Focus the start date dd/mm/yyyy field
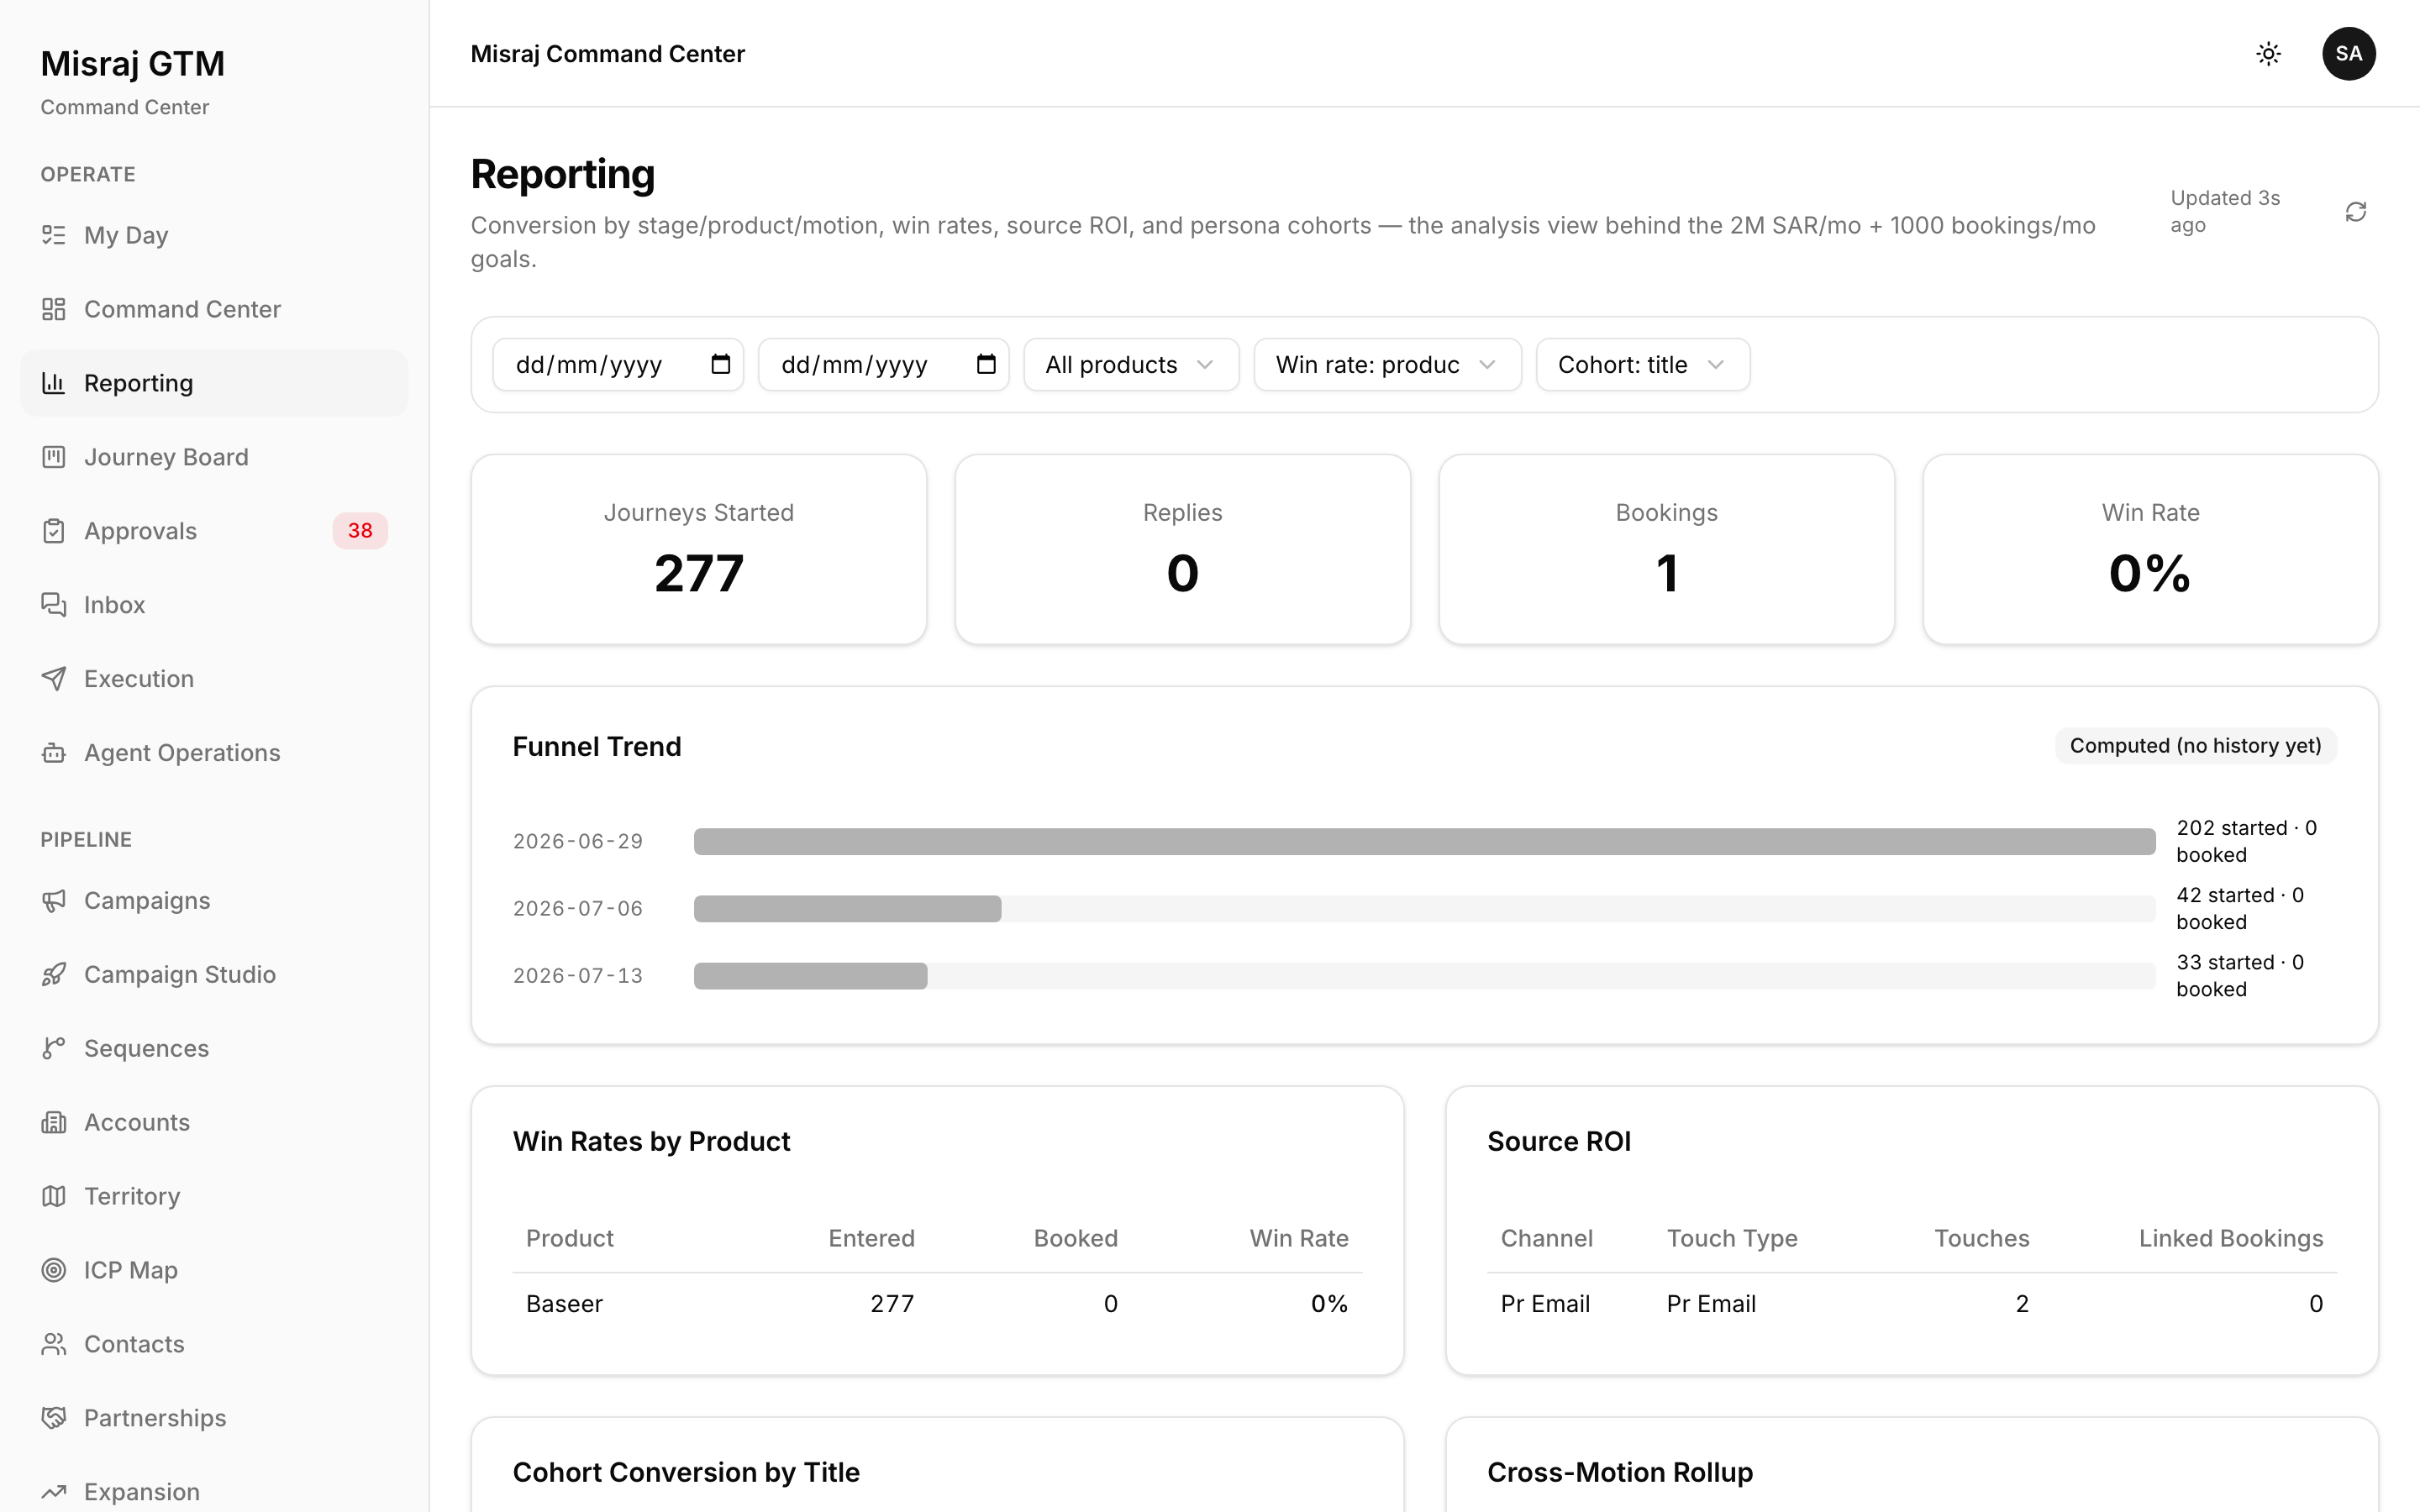This screenshot has height=1512, width=2420. (618, 365)
